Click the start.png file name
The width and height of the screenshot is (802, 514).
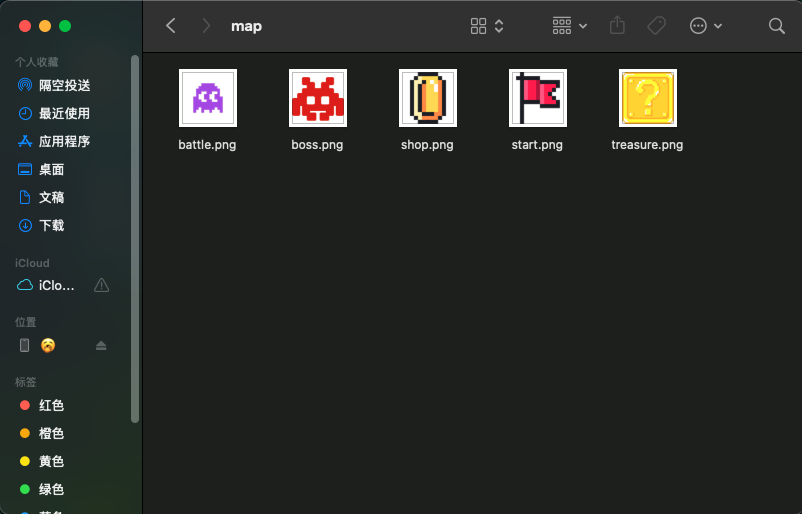click(x=537, y=145)
